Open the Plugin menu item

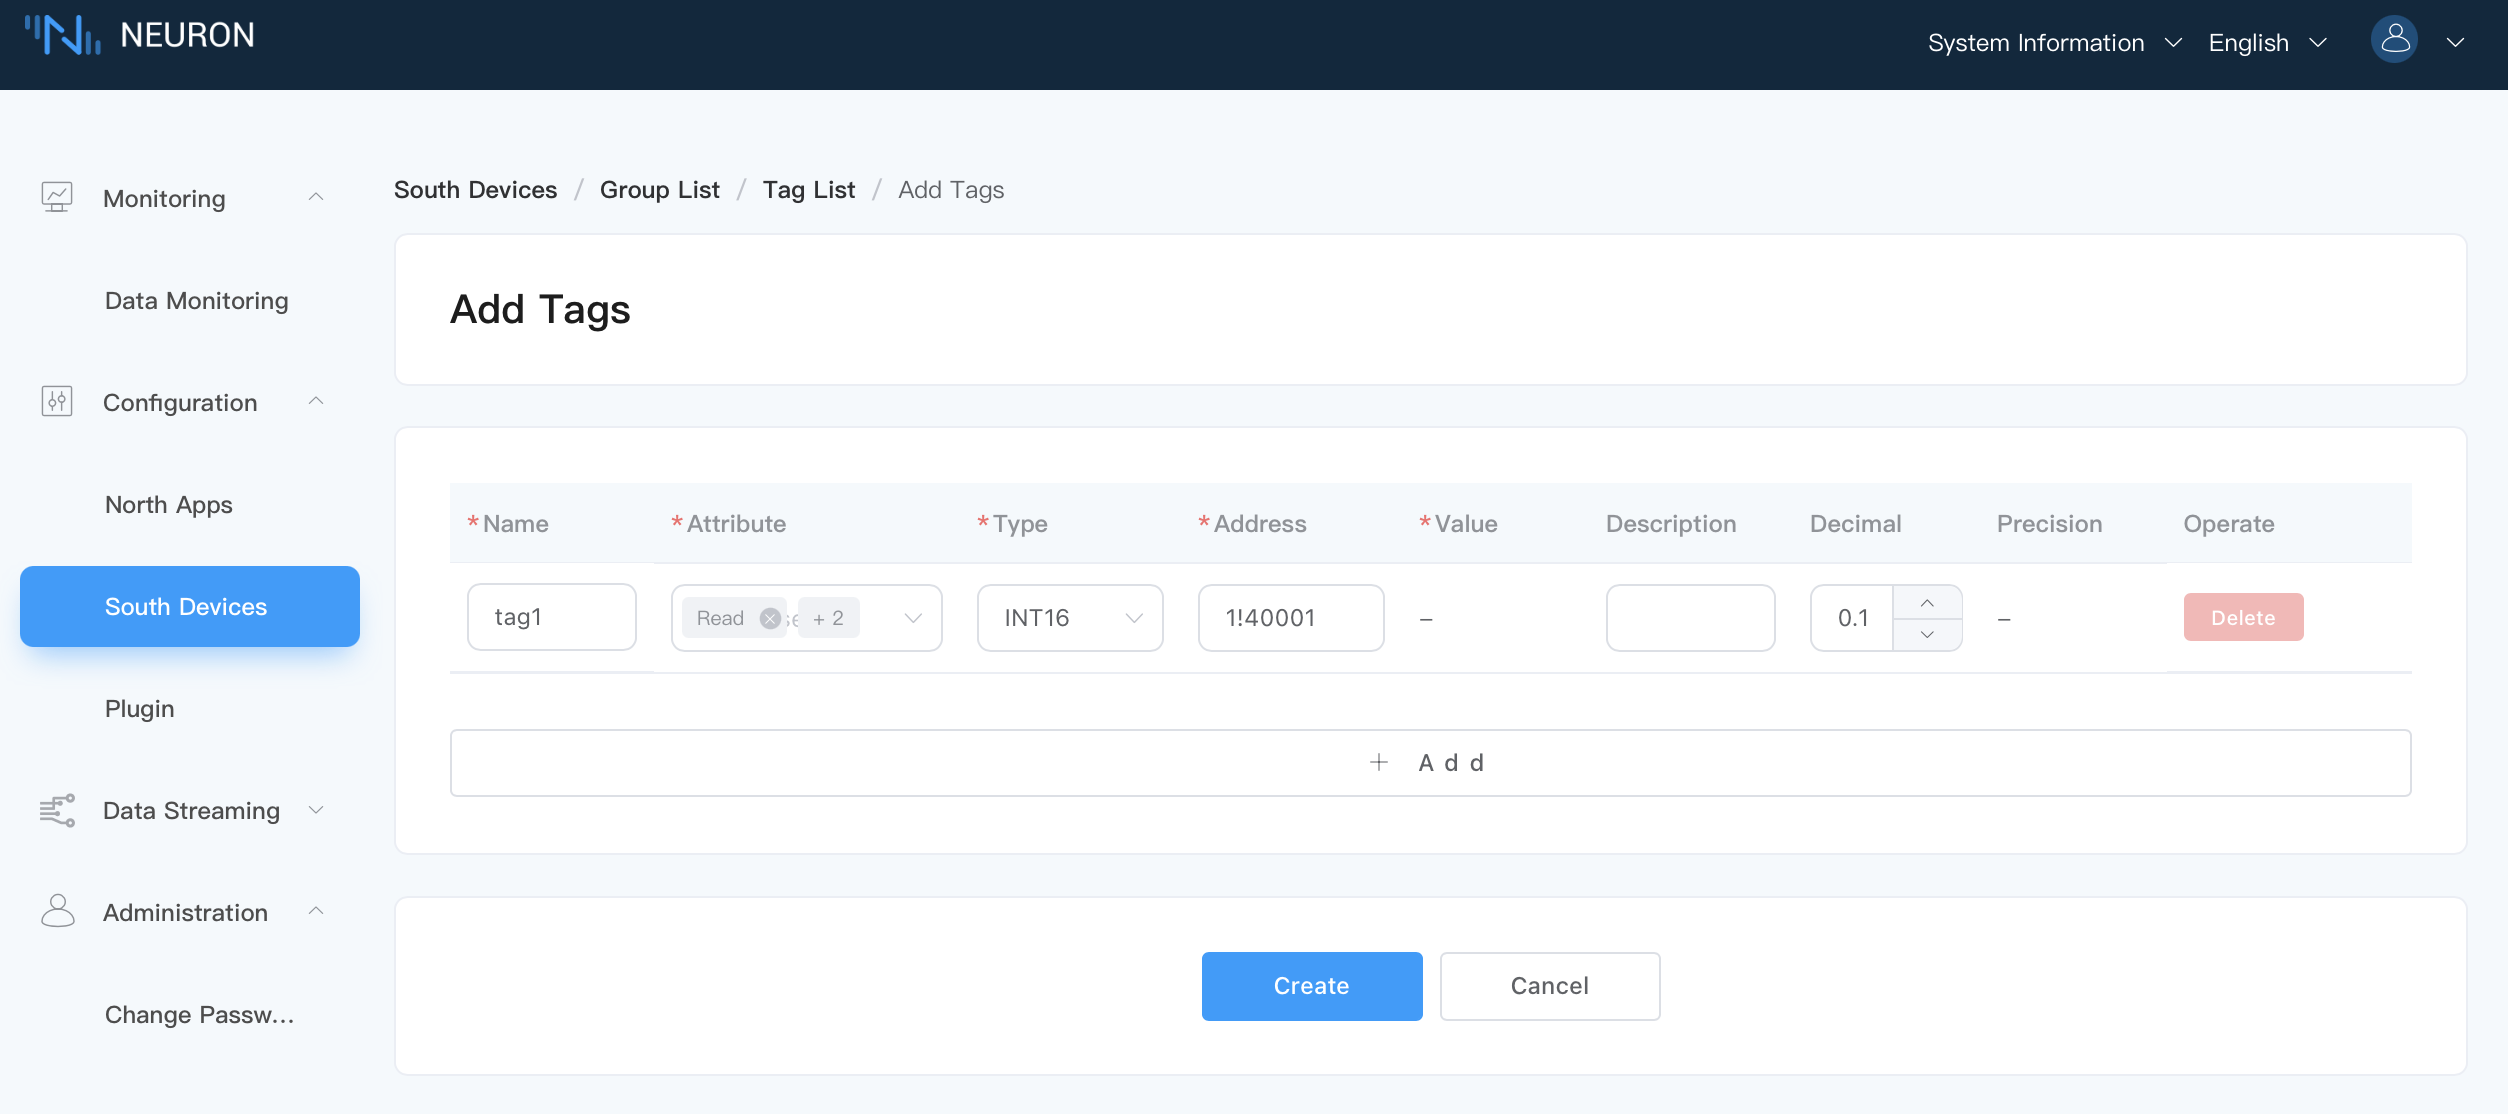click(x=140, y=709)
